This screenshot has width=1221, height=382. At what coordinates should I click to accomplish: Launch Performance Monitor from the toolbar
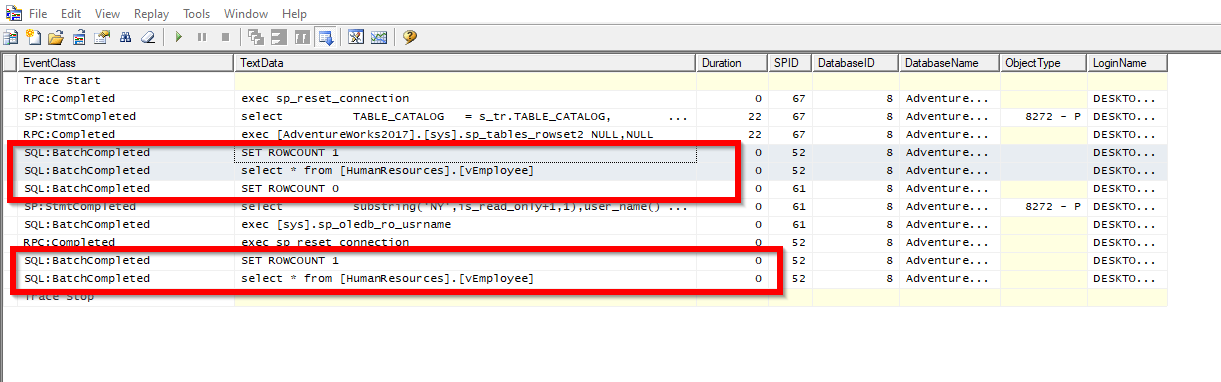(x=379, y=37)
